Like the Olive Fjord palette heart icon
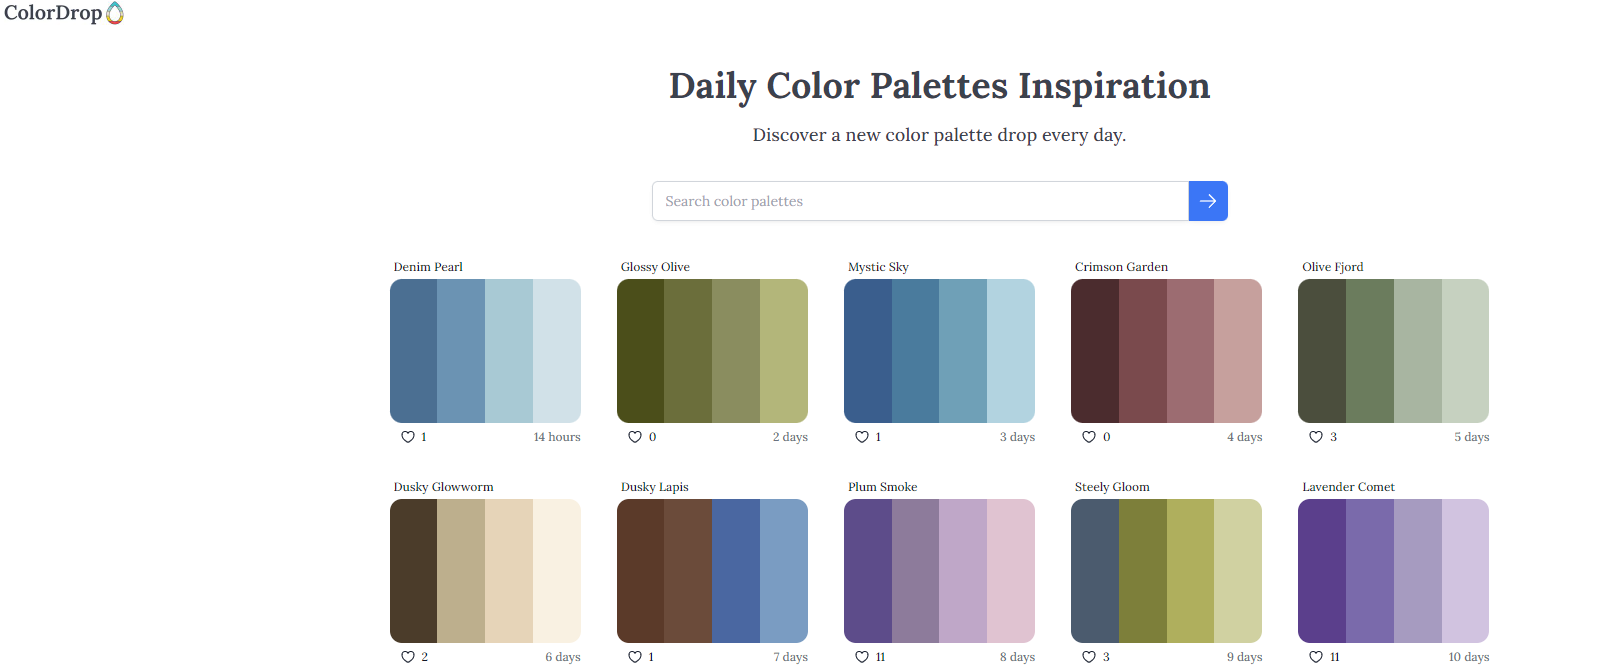This screenshot has height=670, width=1623. point(1316,437)
